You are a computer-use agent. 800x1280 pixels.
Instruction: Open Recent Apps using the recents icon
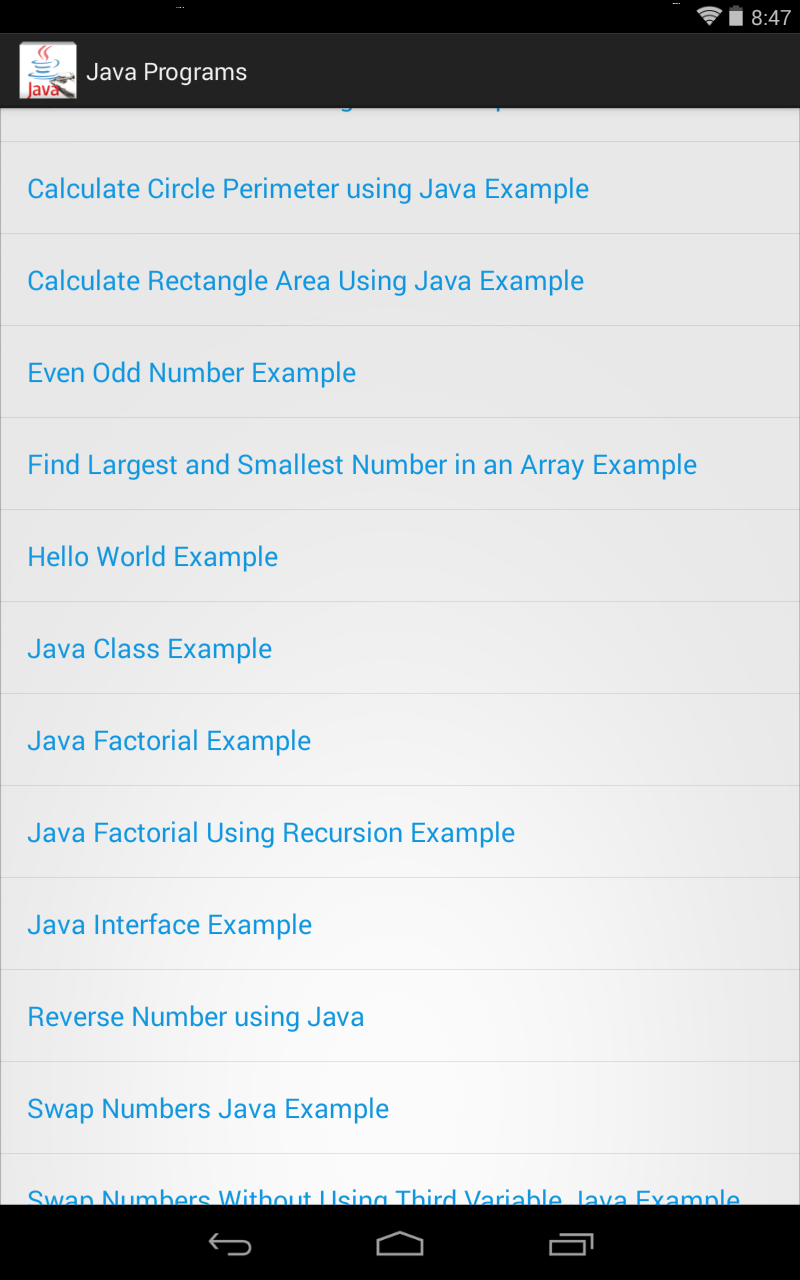tap(571, 1244)
